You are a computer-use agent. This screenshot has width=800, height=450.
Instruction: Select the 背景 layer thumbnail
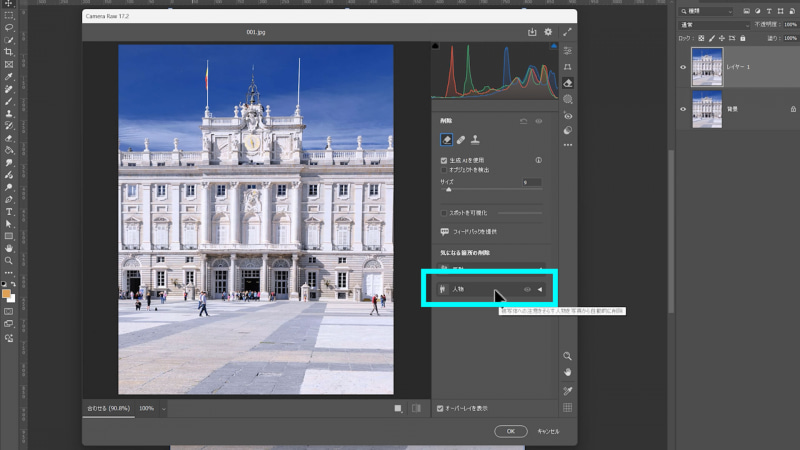707,109
